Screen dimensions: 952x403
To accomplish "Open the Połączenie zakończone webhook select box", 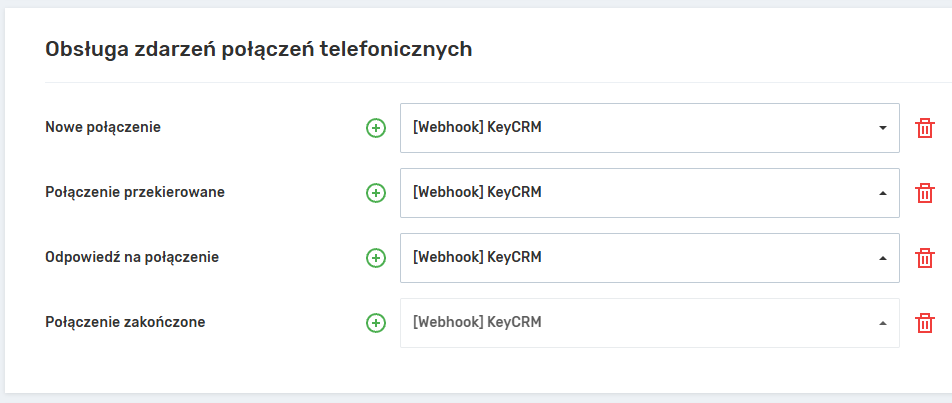I will click(x=640, y=323).
